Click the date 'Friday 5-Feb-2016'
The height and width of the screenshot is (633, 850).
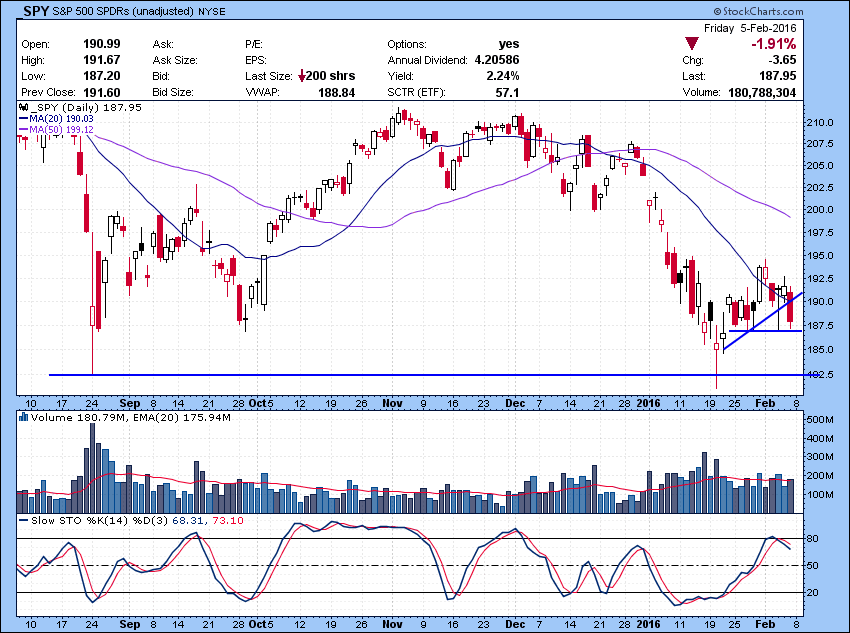[x=750, y=28]
